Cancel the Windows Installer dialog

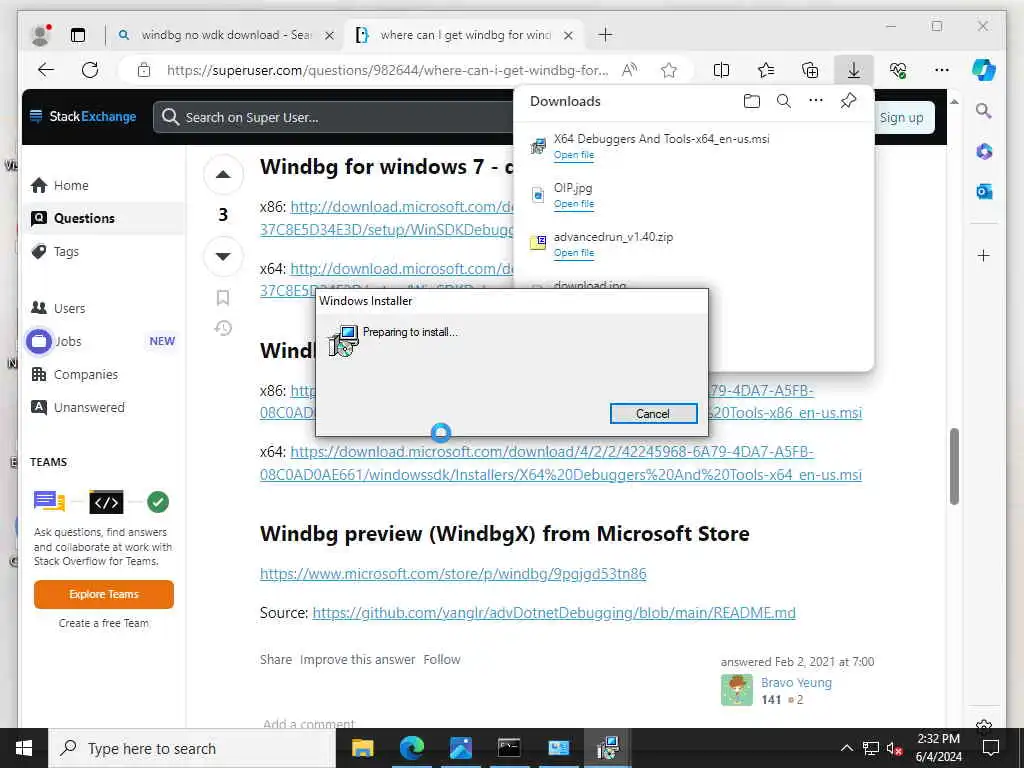point(653,413)
